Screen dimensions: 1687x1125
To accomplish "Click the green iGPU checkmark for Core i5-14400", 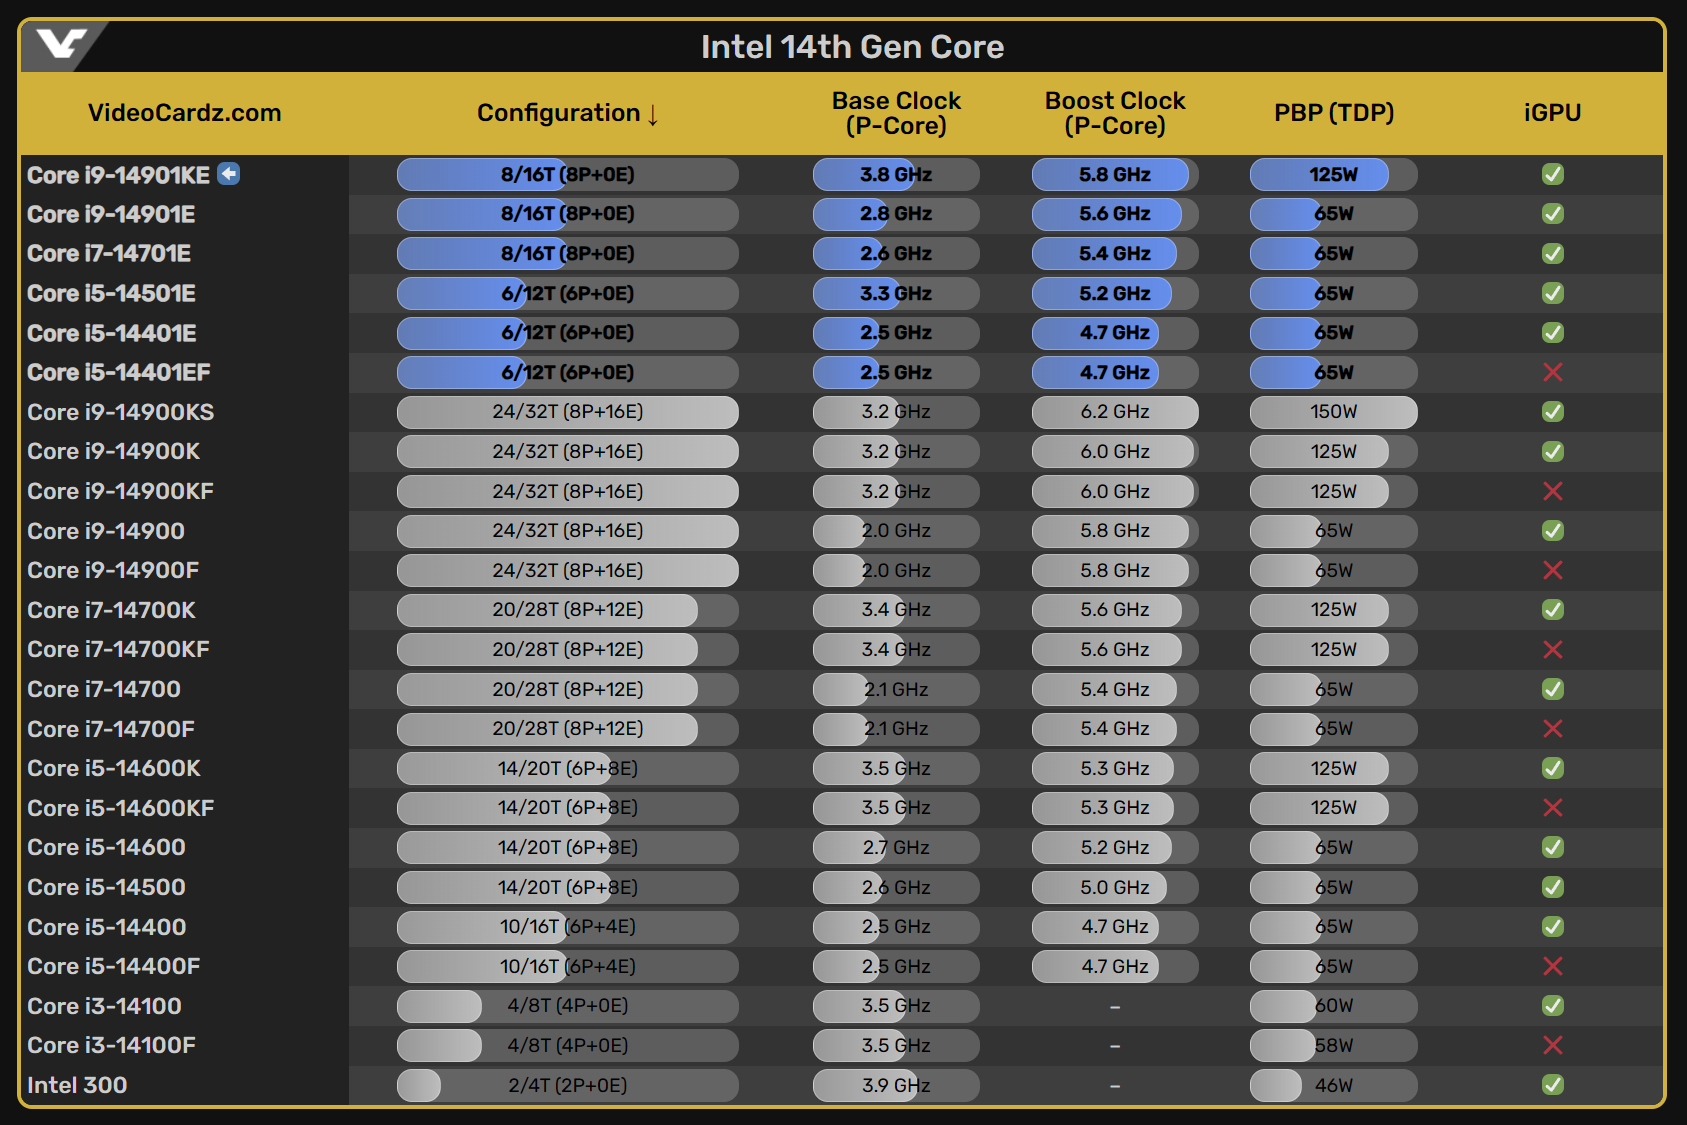I will tap(1553, 926).
